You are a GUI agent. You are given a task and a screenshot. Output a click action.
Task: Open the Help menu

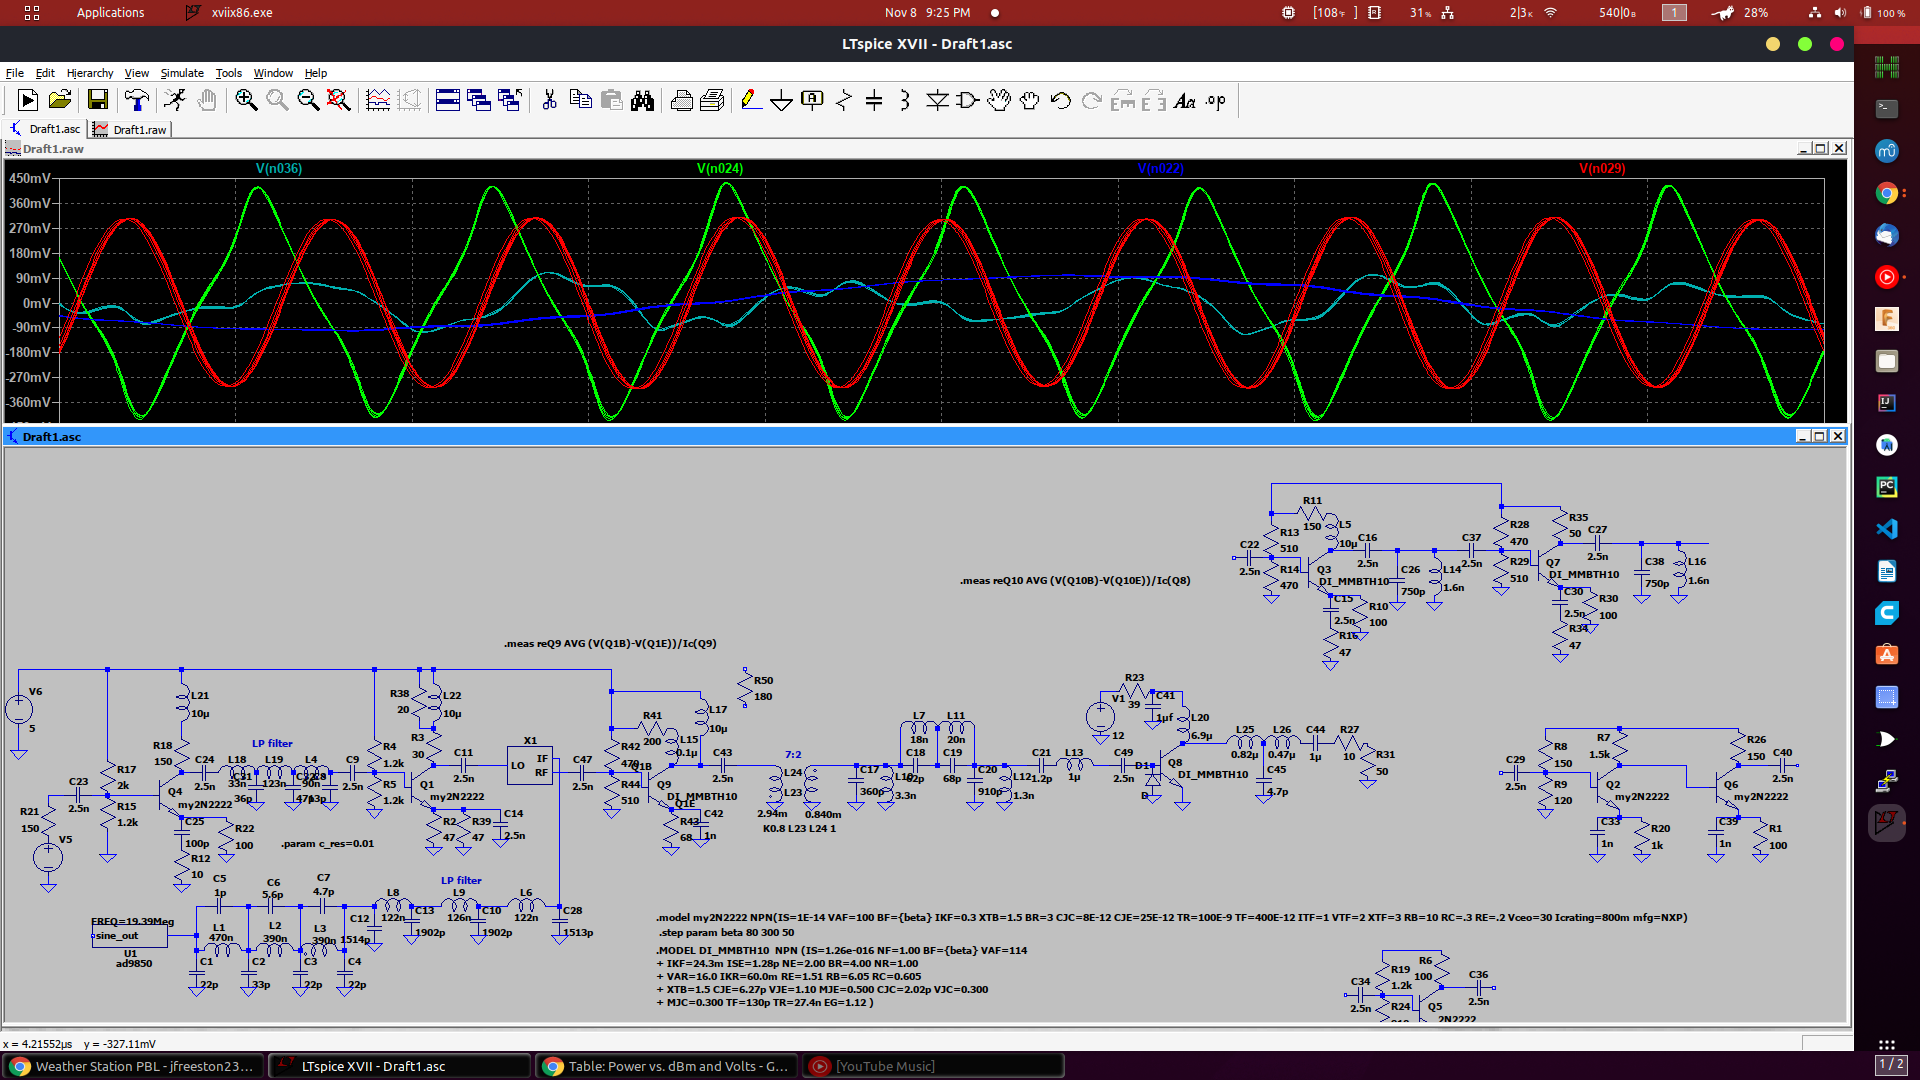(316, 73)
